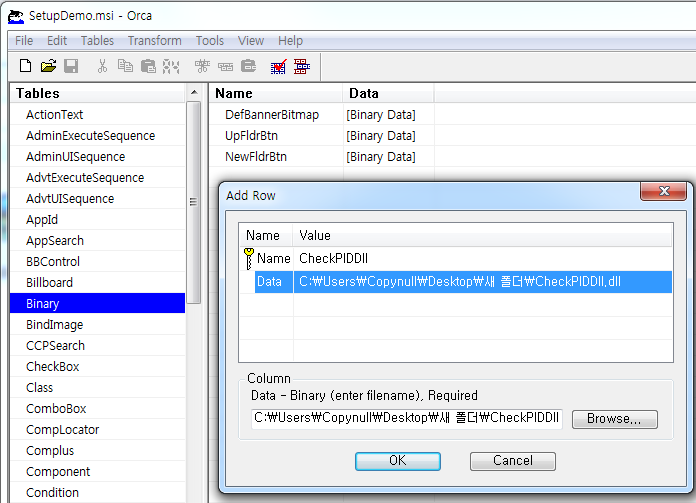Click the Tables column header

98,93
